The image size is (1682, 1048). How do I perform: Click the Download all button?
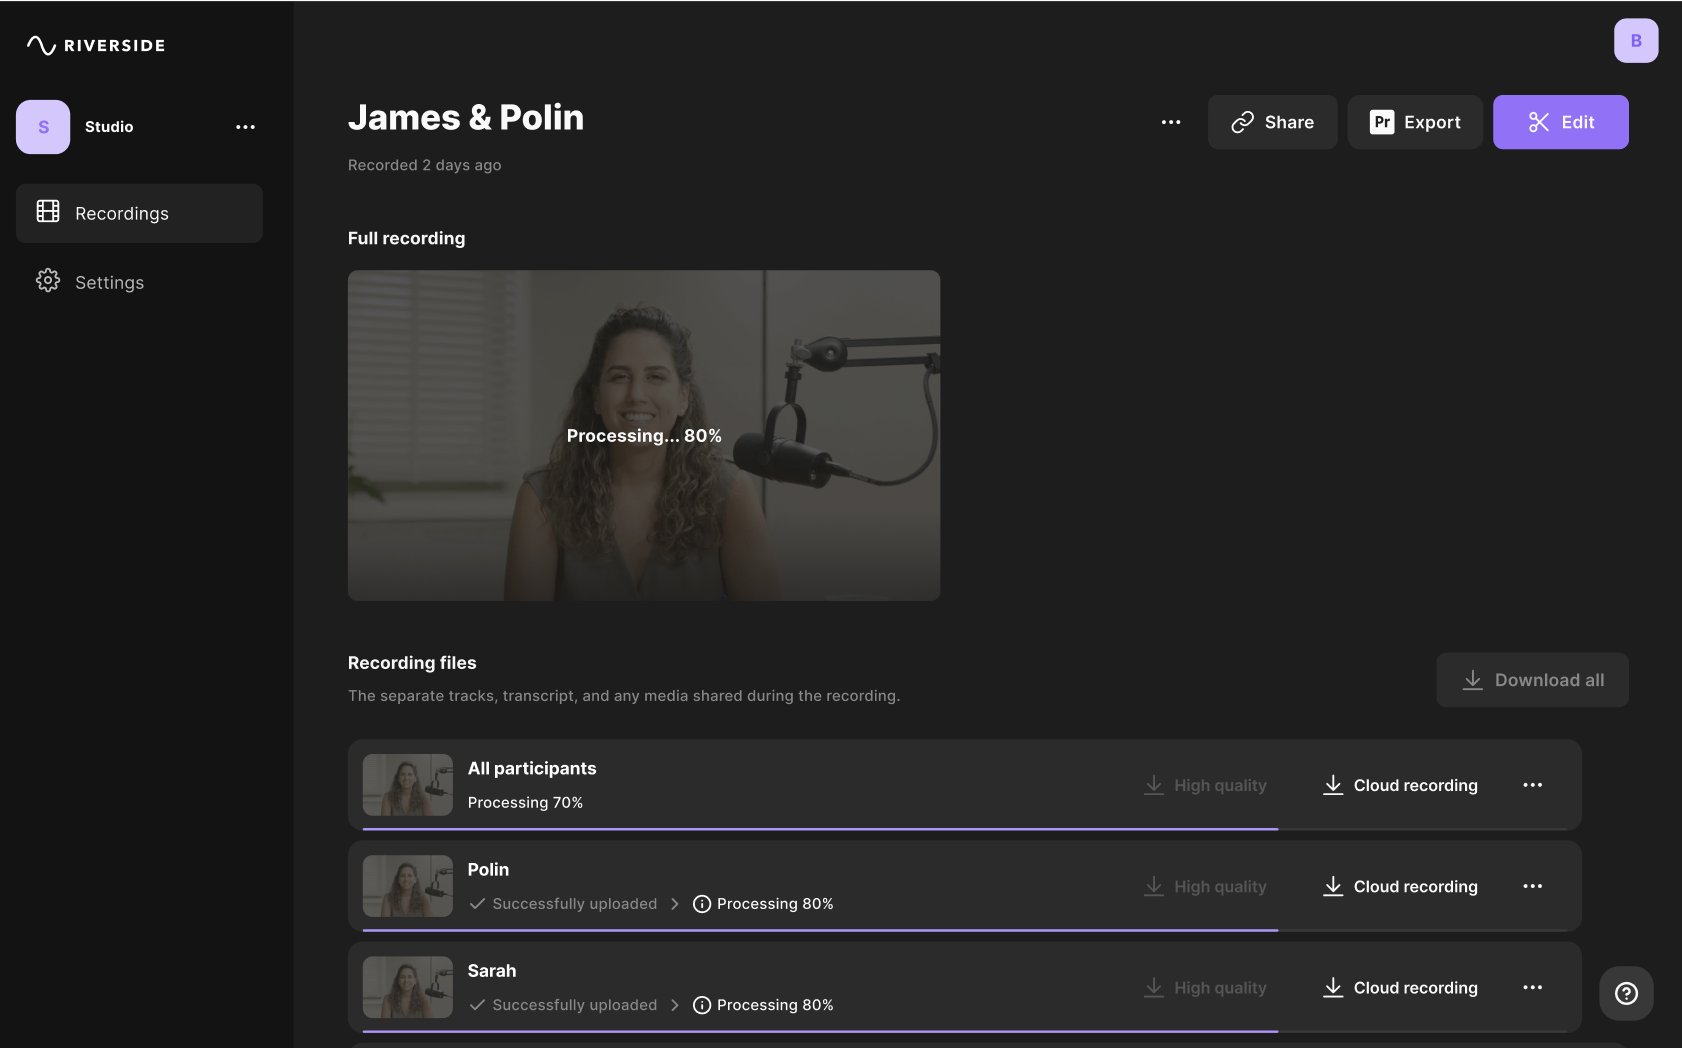pos(1533,680)
